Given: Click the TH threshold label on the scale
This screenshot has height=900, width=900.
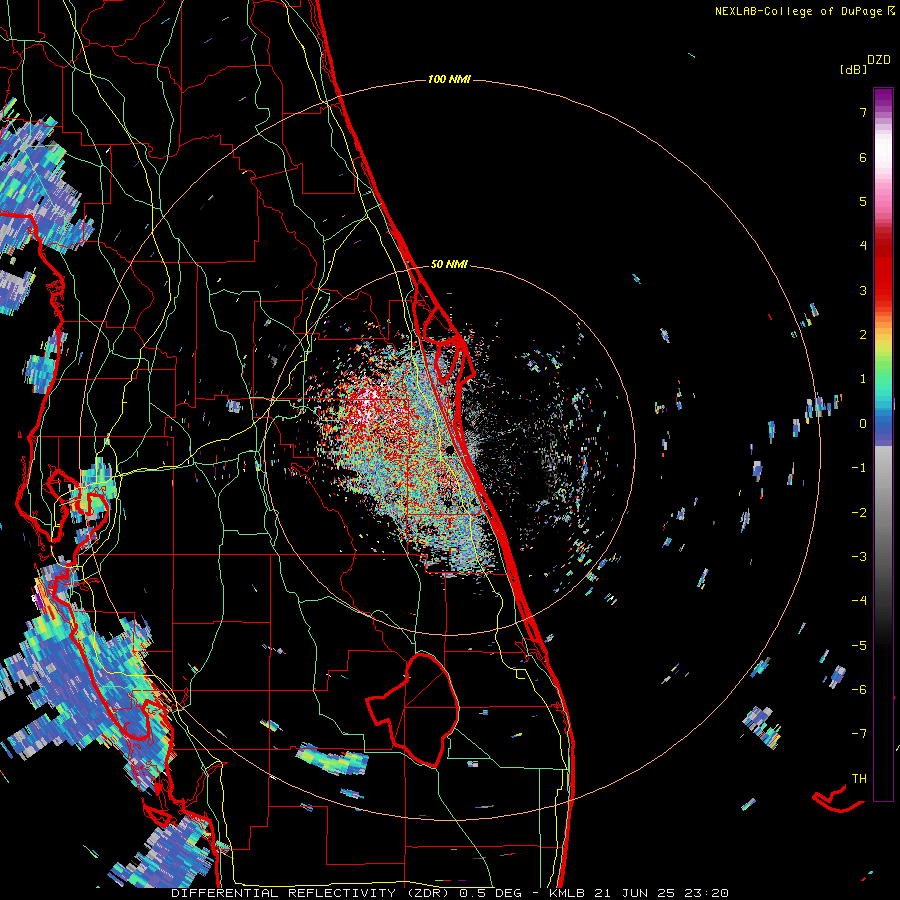Looking at the screenshot, I should 859,779.
